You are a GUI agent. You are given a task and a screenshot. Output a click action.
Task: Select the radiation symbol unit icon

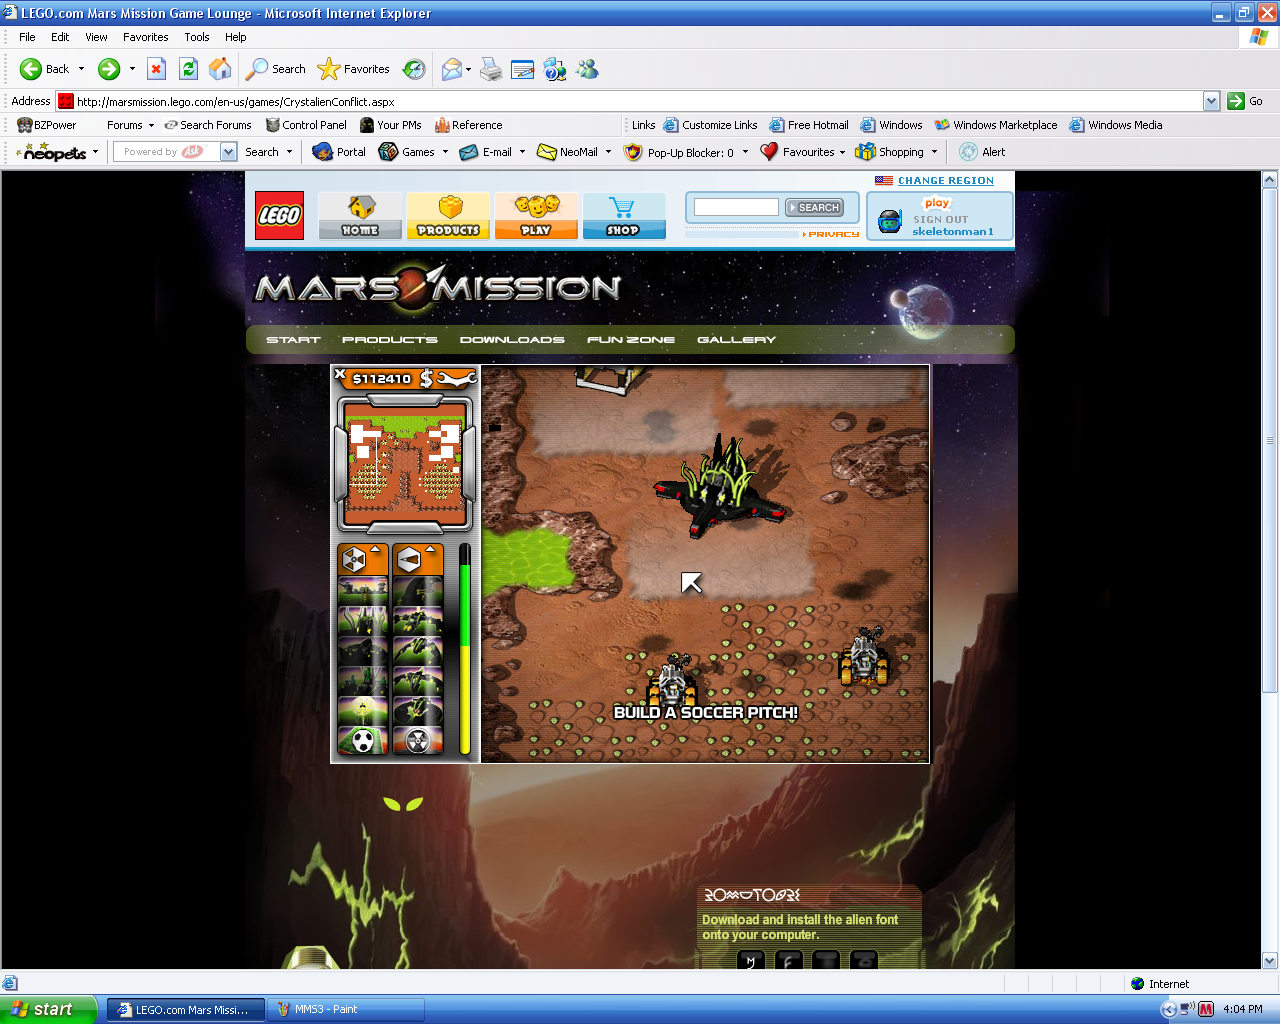418,741
